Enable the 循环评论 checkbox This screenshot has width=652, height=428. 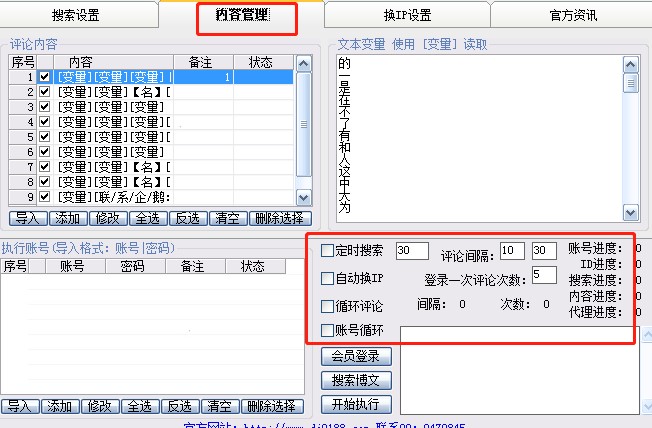pyautogui.click(x=327, y=306)
